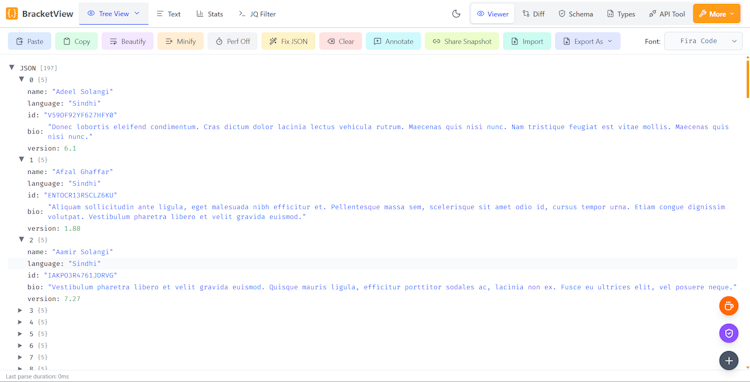Click the BracketView logo icon
The width and height of the screenshot is (750, 382).
point(12,14)
